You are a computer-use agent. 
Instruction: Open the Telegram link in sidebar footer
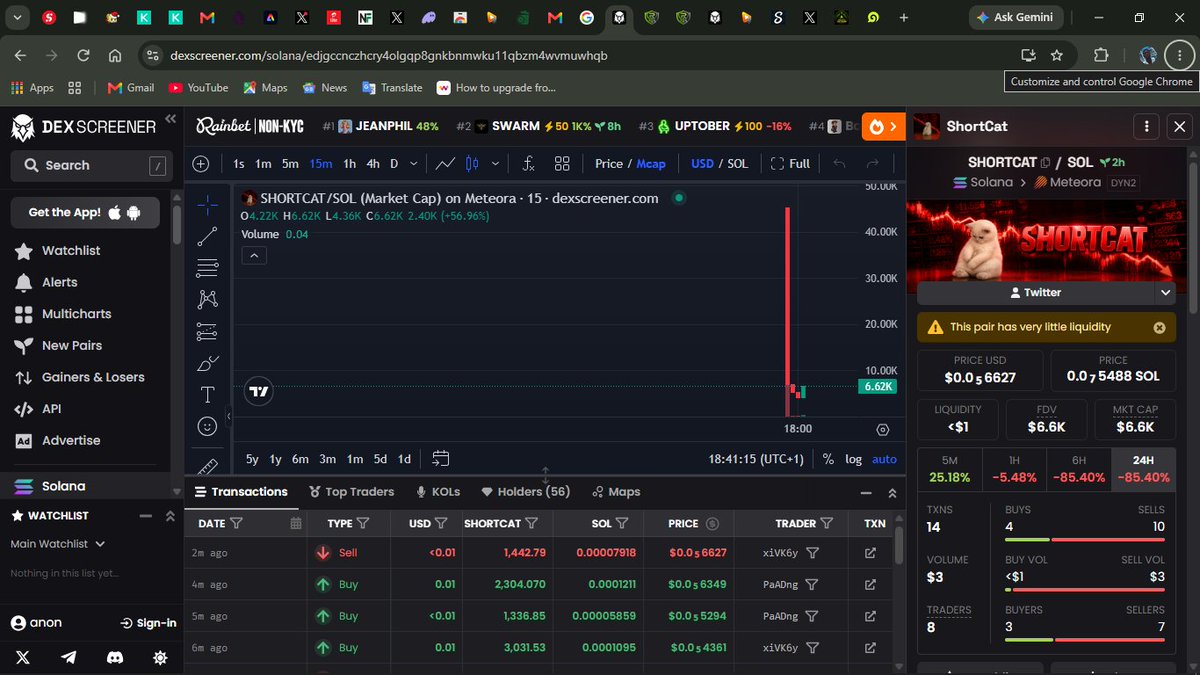click(x=69, y=657)
